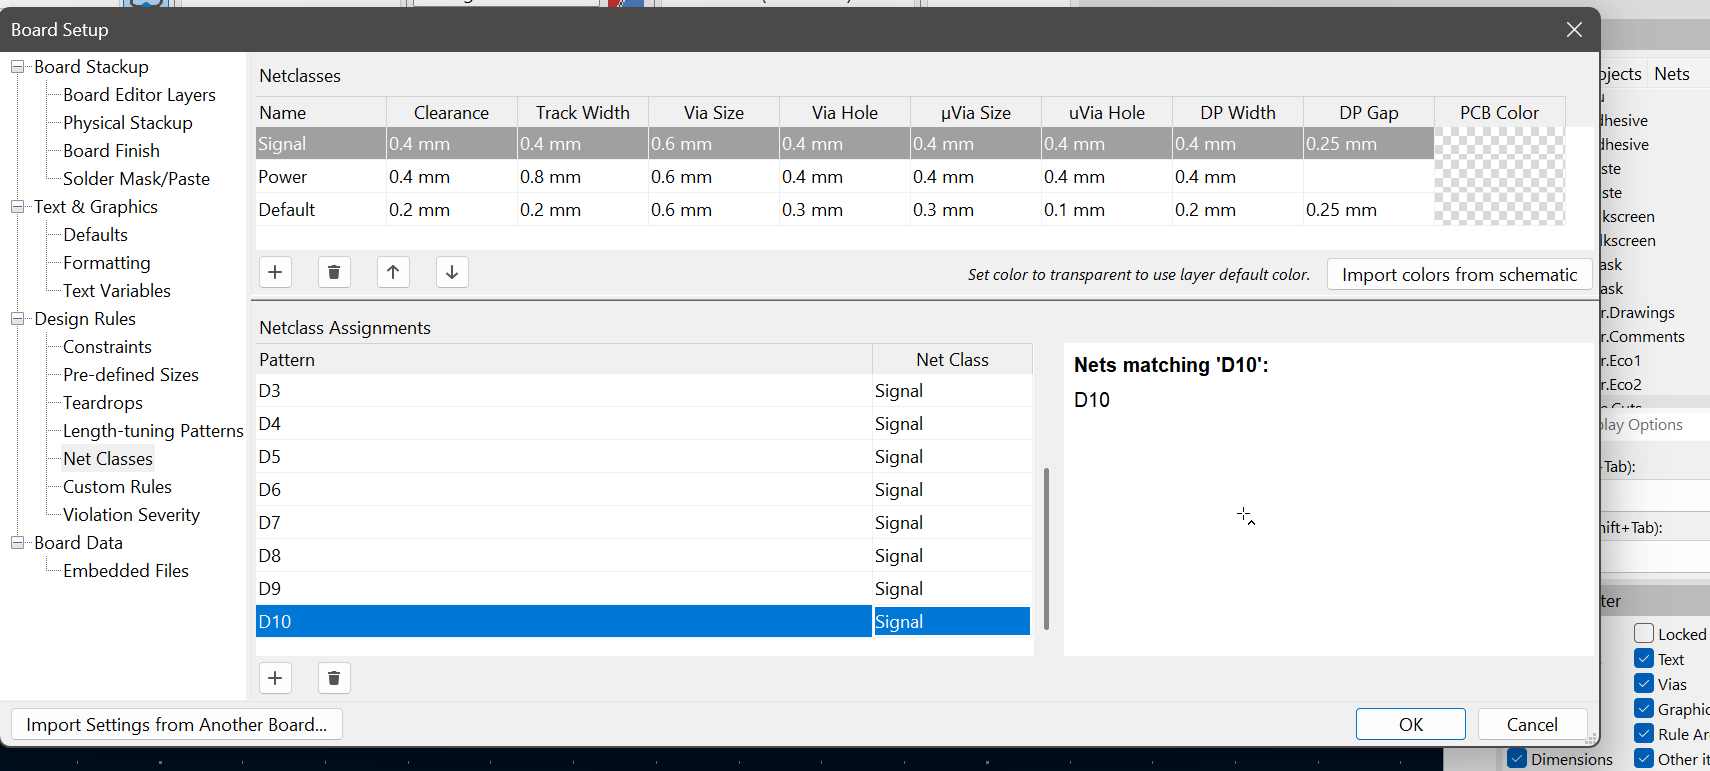Move the selected netclass down
This screenshot has width=1710, height=771.
click(x=452, y=272)
